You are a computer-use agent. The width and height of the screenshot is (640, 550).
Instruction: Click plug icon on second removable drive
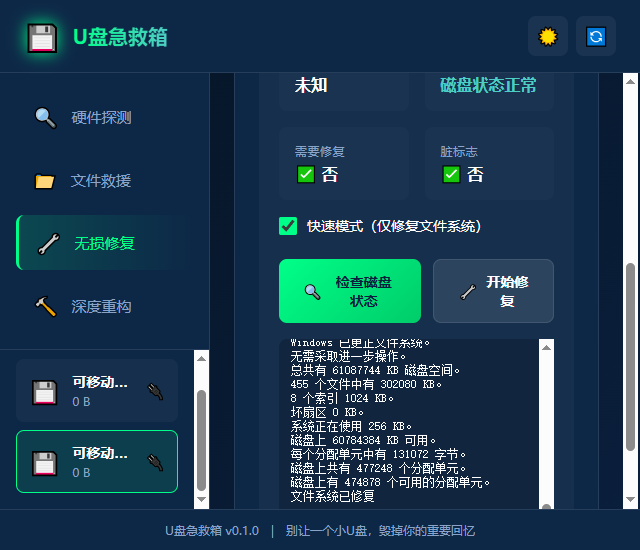[155, 462]
